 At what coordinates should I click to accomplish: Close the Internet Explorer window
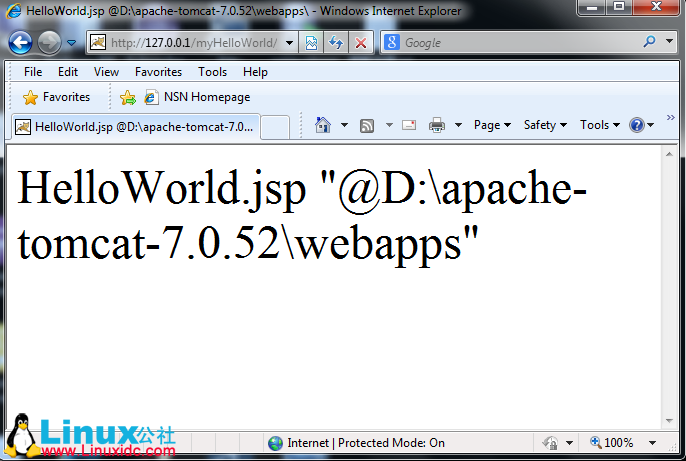click(x=656, y=7)
